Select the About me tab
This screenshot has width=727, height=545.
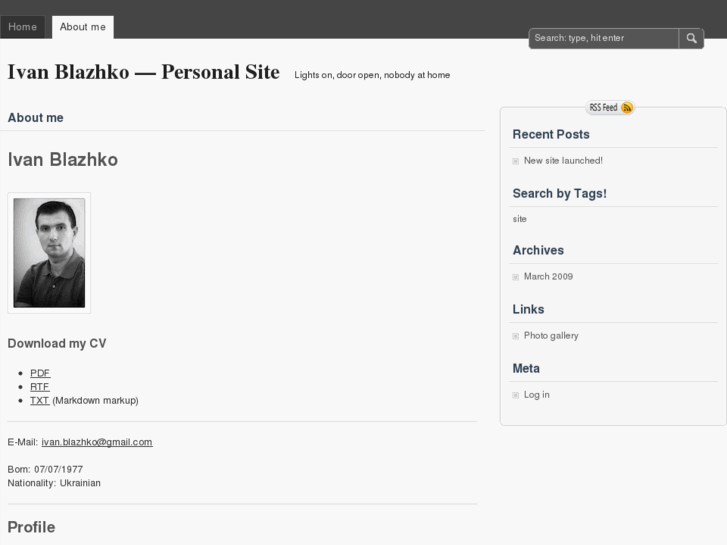point(83,27)
